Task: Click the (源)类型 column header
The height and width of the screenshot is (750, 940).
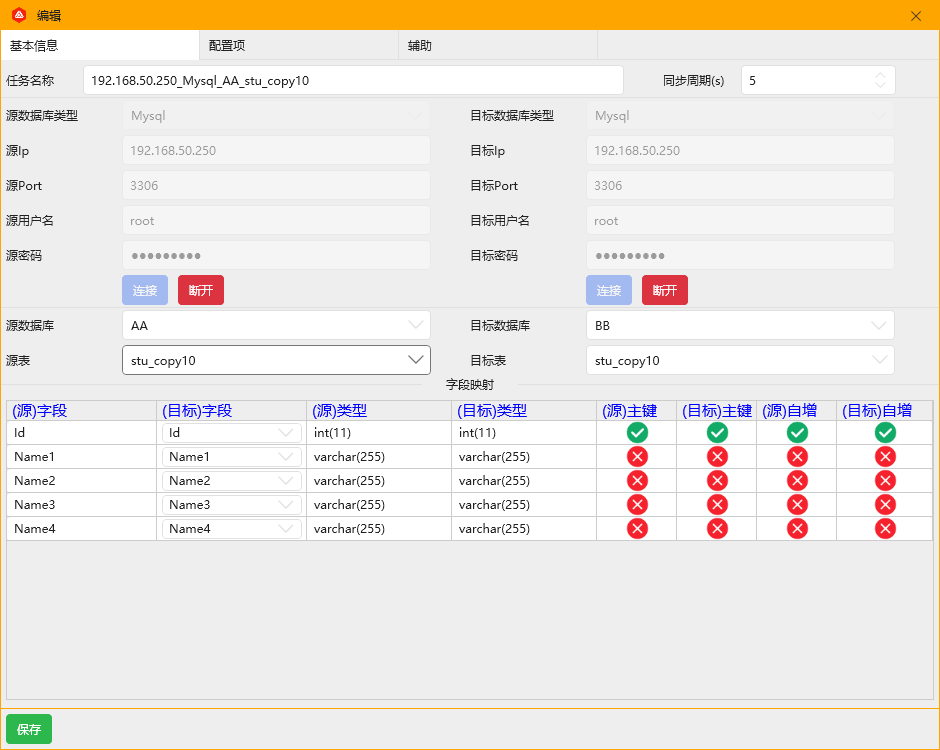Action: (378, 411)
